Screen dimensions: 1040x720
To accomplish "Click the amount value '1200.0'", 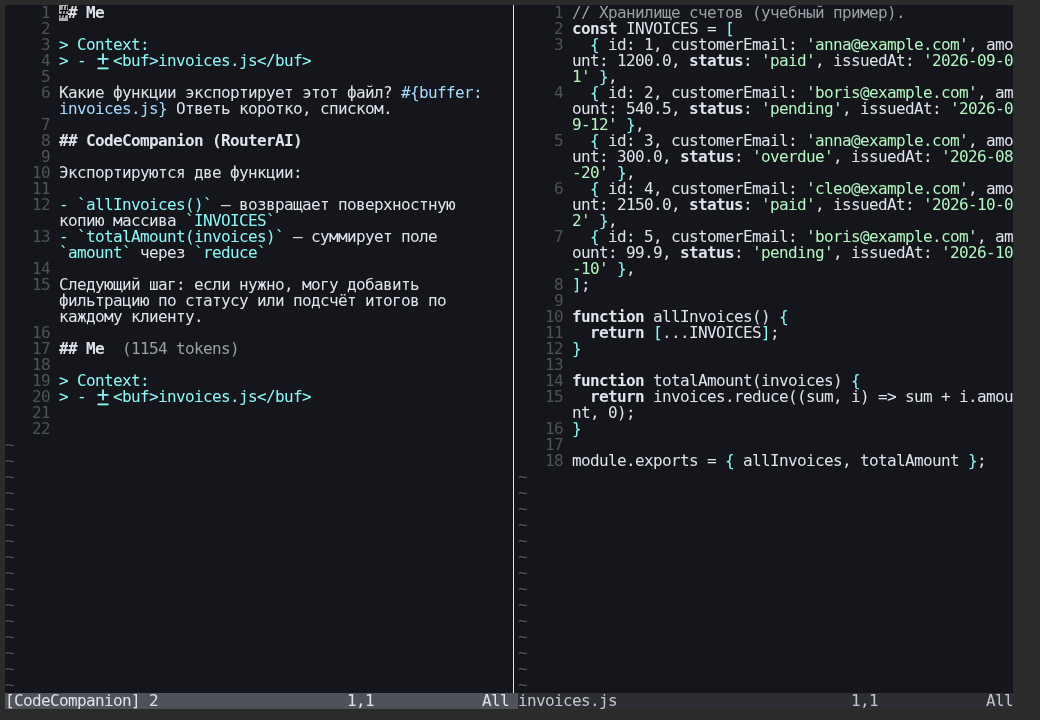I will (643, 61).
